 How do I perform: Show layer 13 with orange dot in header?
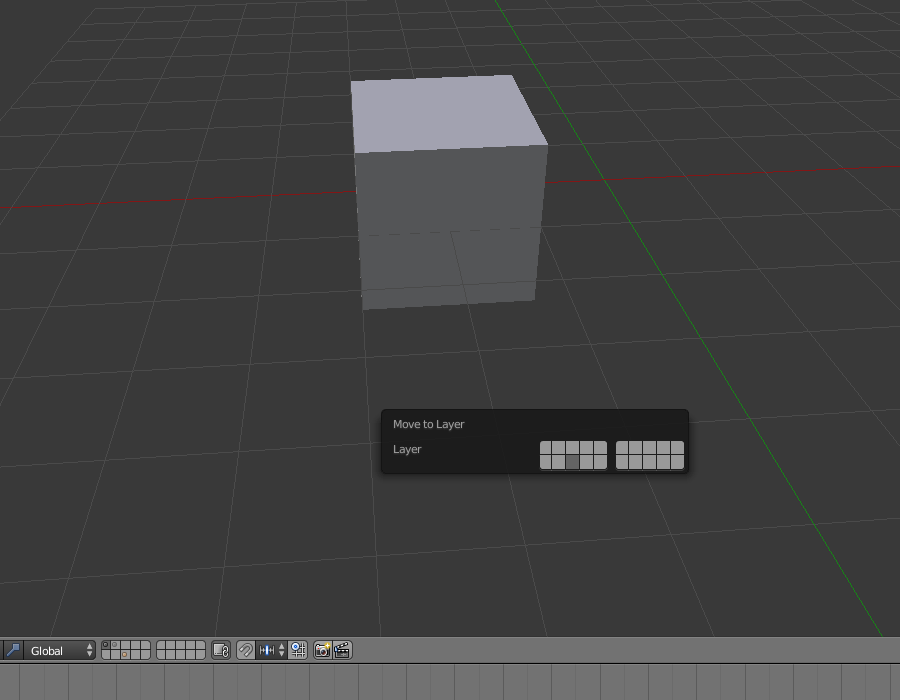(126, 655)
